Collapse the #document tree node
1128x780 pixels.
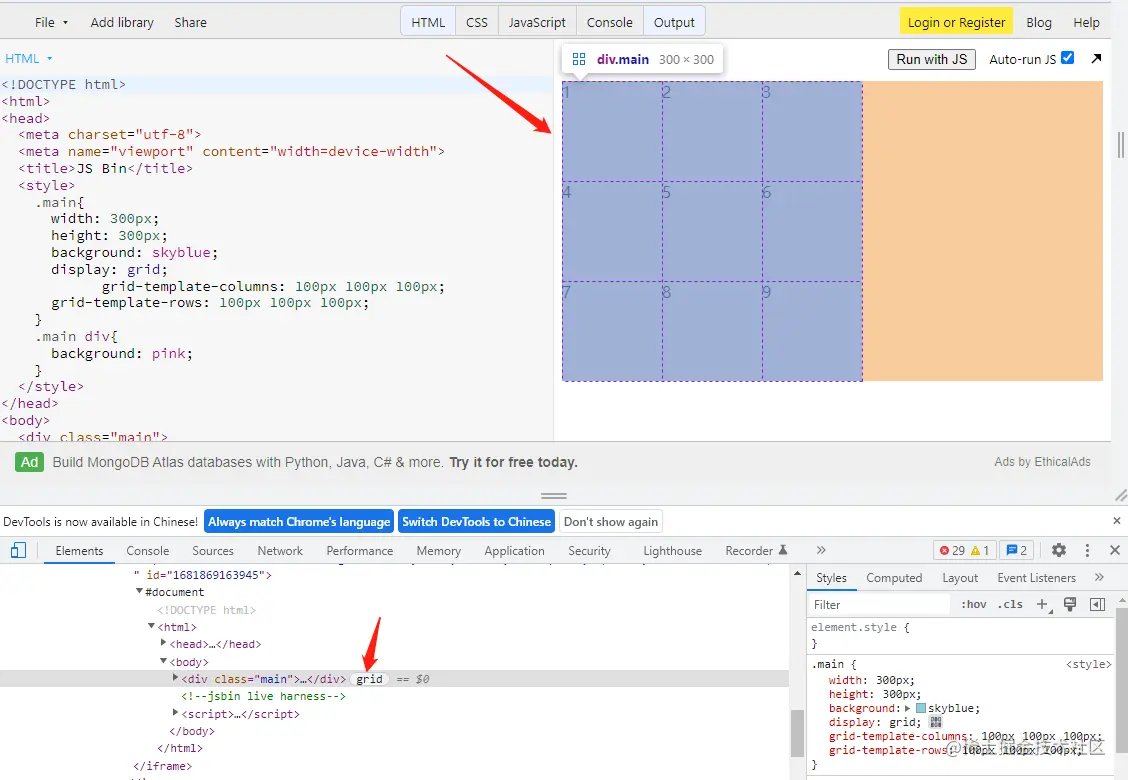click(x=139, y=591)
